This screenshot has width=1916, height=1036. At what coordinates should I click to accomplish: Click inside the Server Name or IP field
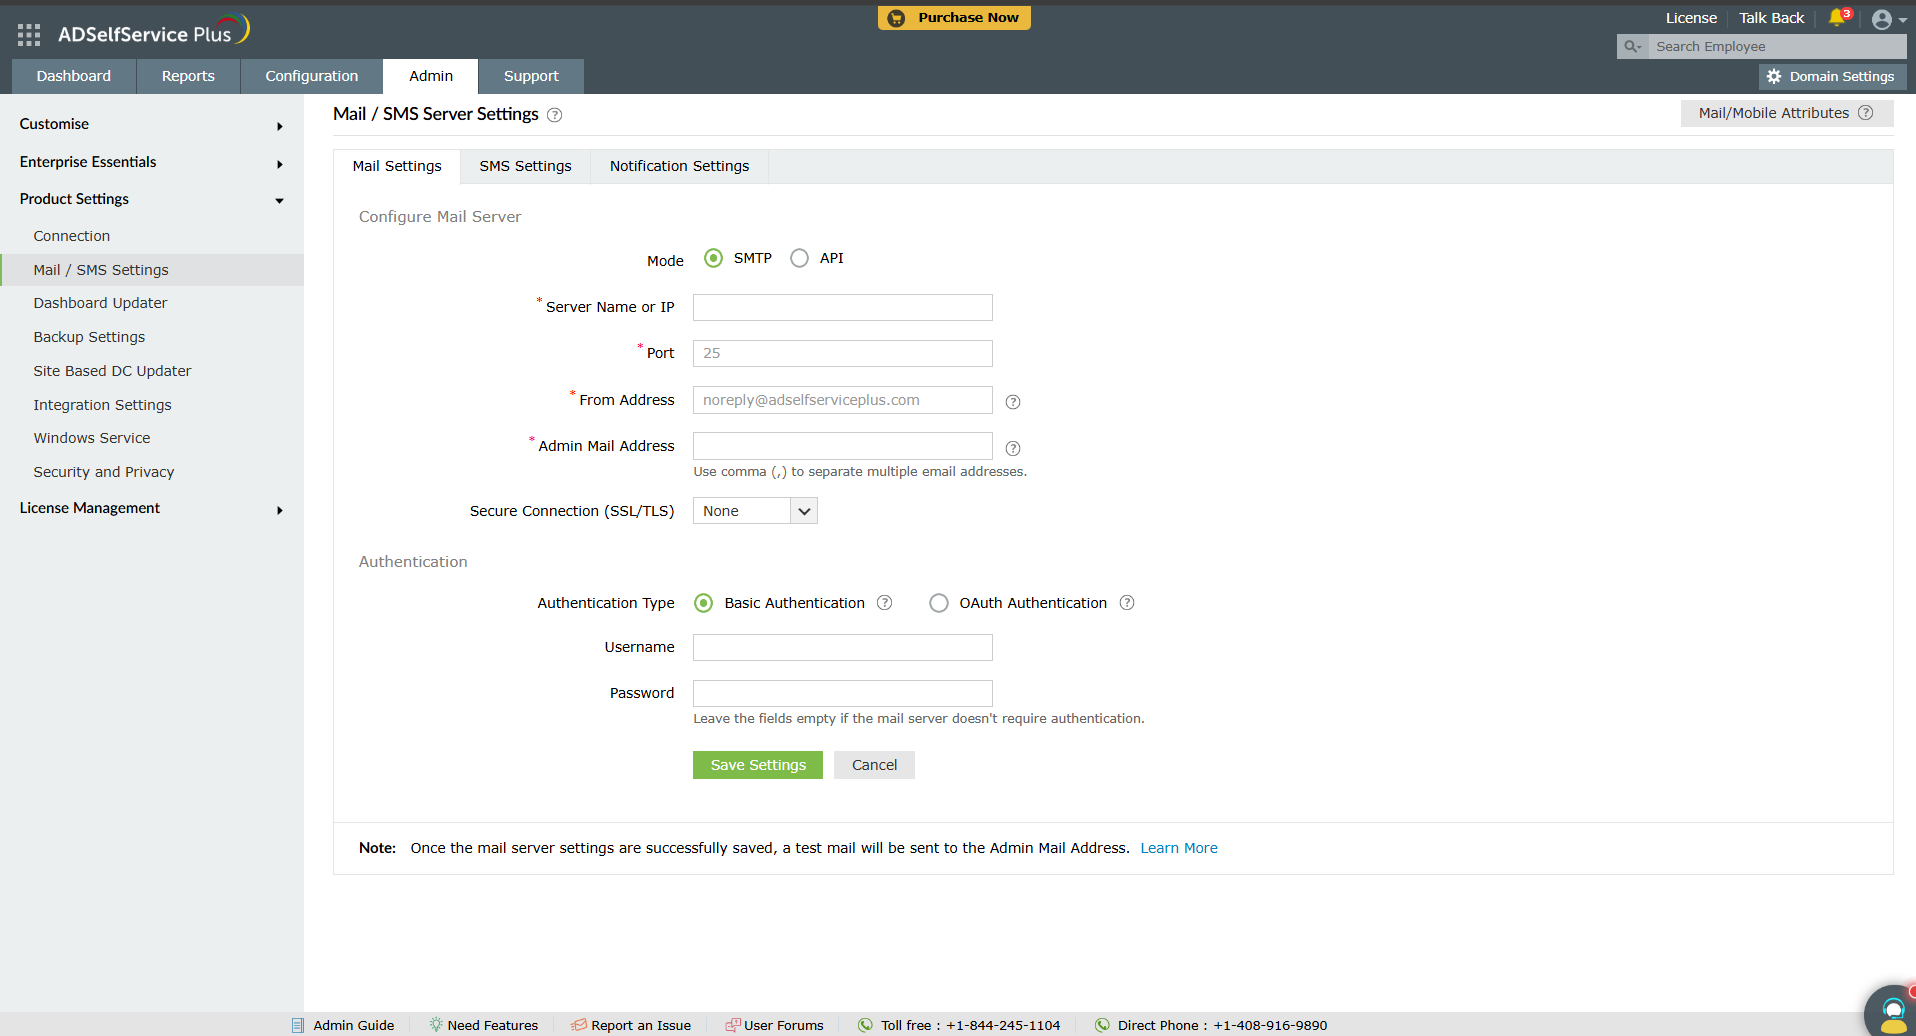[841, 307]
